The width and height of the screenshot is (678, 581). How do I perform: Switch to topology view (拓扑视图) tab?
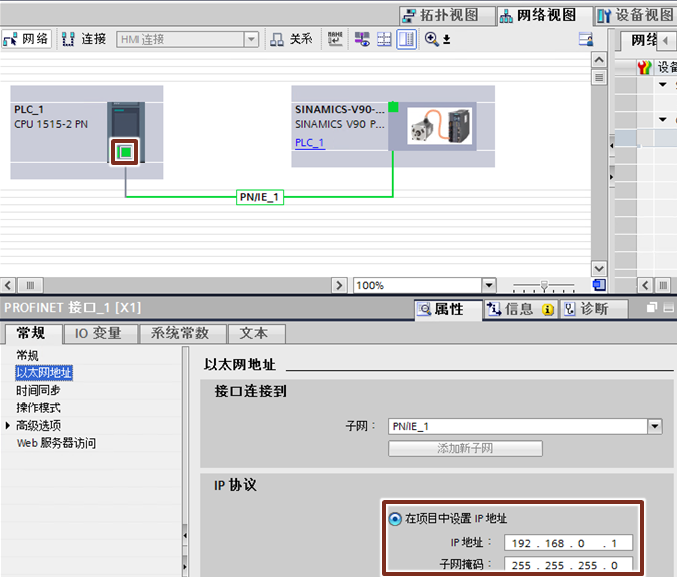point(447,16)
